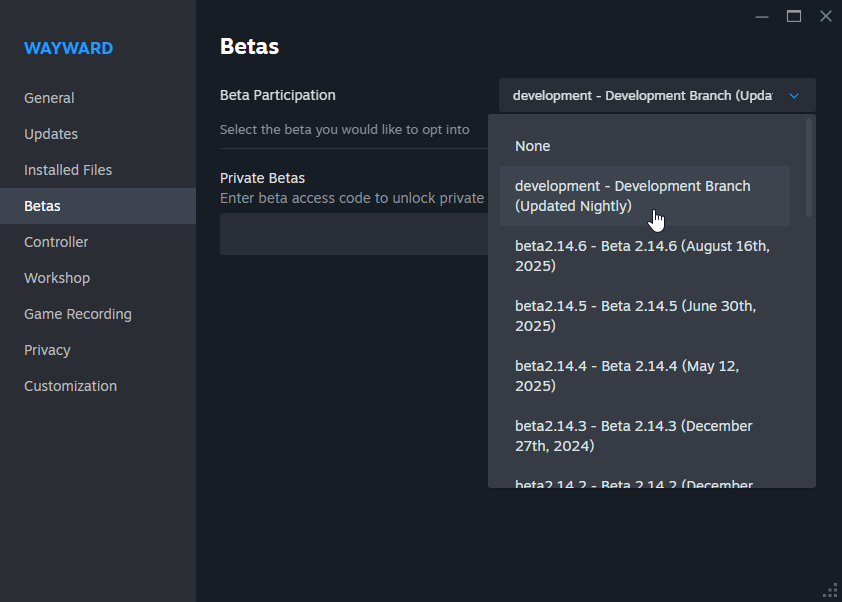Image resolution: width=842 pixels, height=602 pixels.
Task: Choose None in the beta list
Action: (x=533, y=146)
